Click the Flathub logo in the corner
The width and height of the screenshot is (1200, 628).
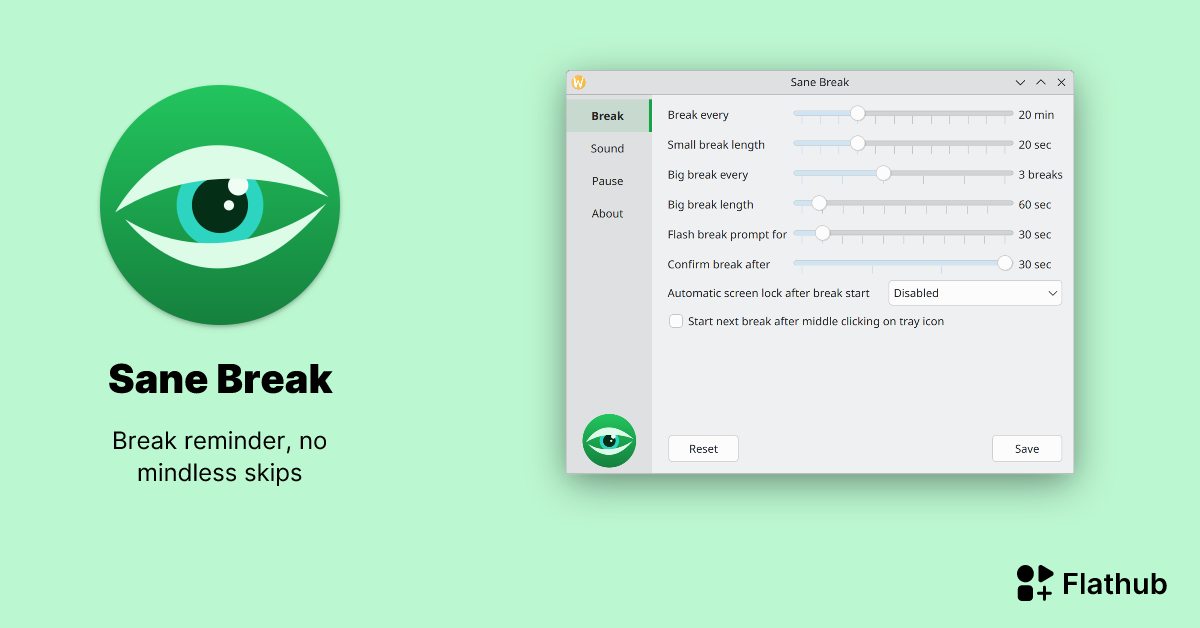click(x=1036, y=582)
